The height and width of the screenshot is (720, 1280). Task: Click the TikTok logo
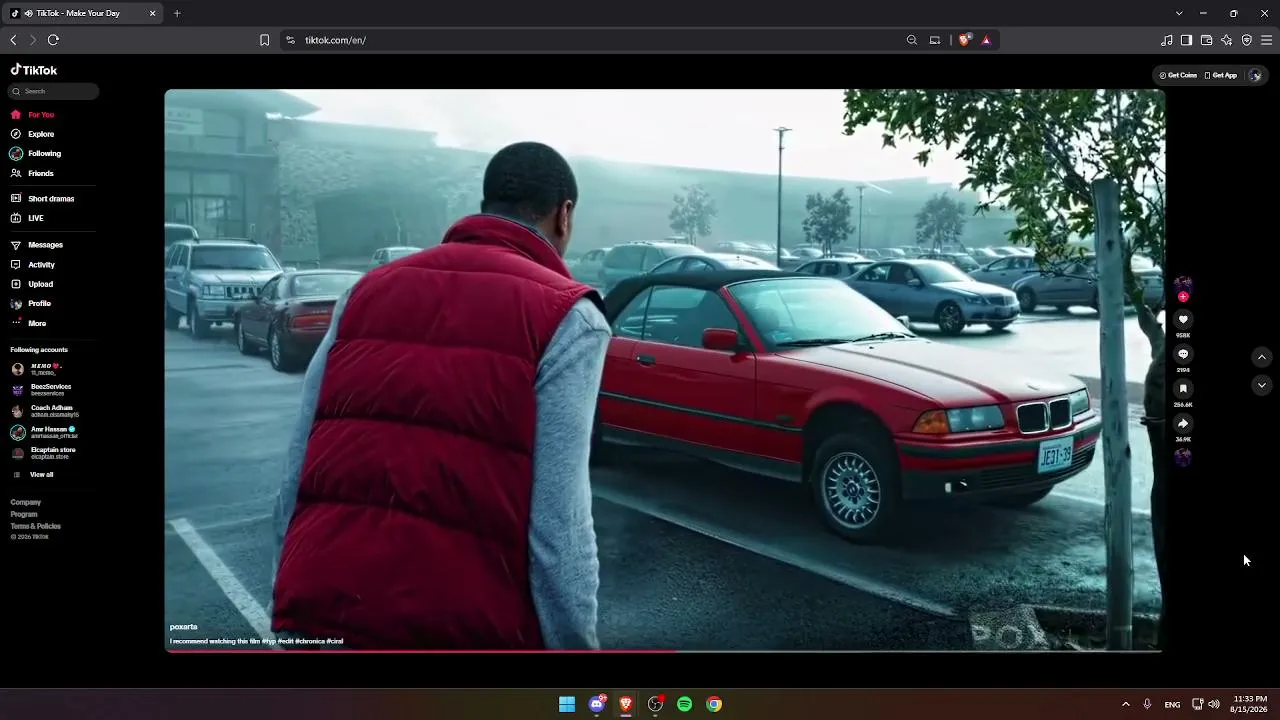(x=34, y=70)
